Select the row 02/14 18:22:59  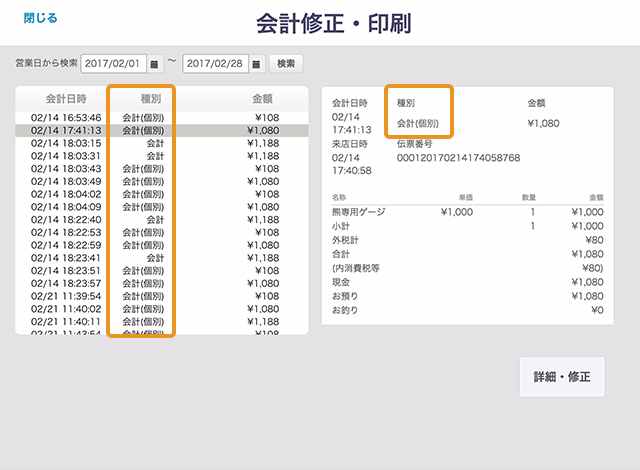[x=162, y=245]
